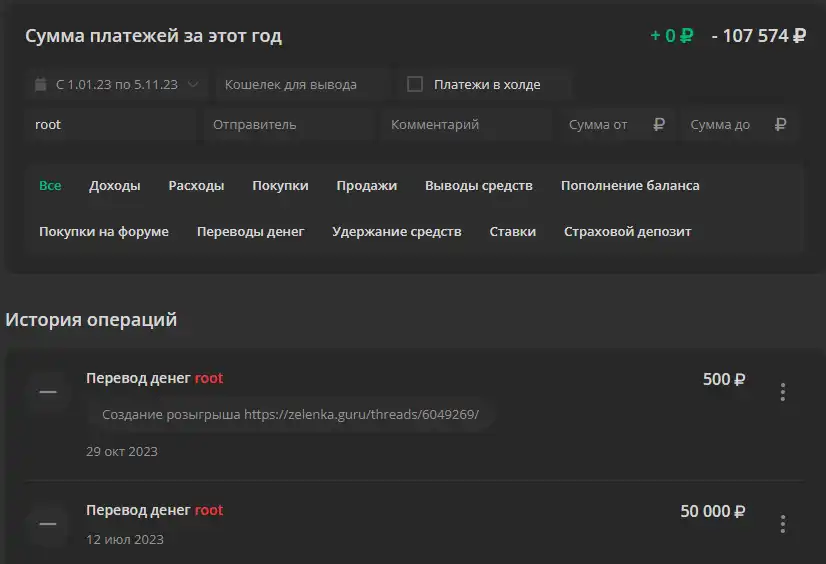The width and height of the screenshot is (826, 564).
Task: Click the '12 июл 2023' date
Action: [125, 539]
